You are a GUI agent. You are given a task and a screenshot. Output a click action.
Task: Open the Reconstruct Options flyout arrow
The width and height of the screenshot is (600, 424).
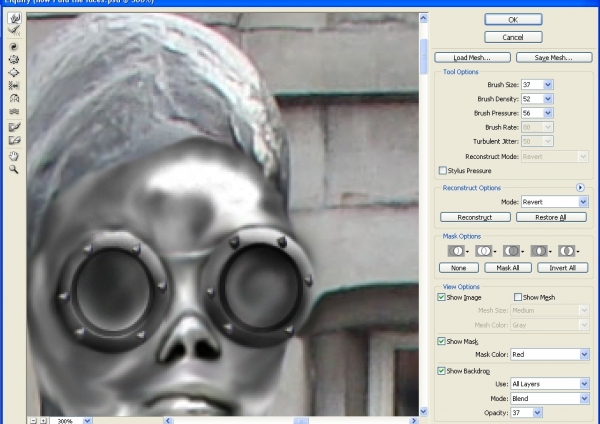[x=580, y=188]
